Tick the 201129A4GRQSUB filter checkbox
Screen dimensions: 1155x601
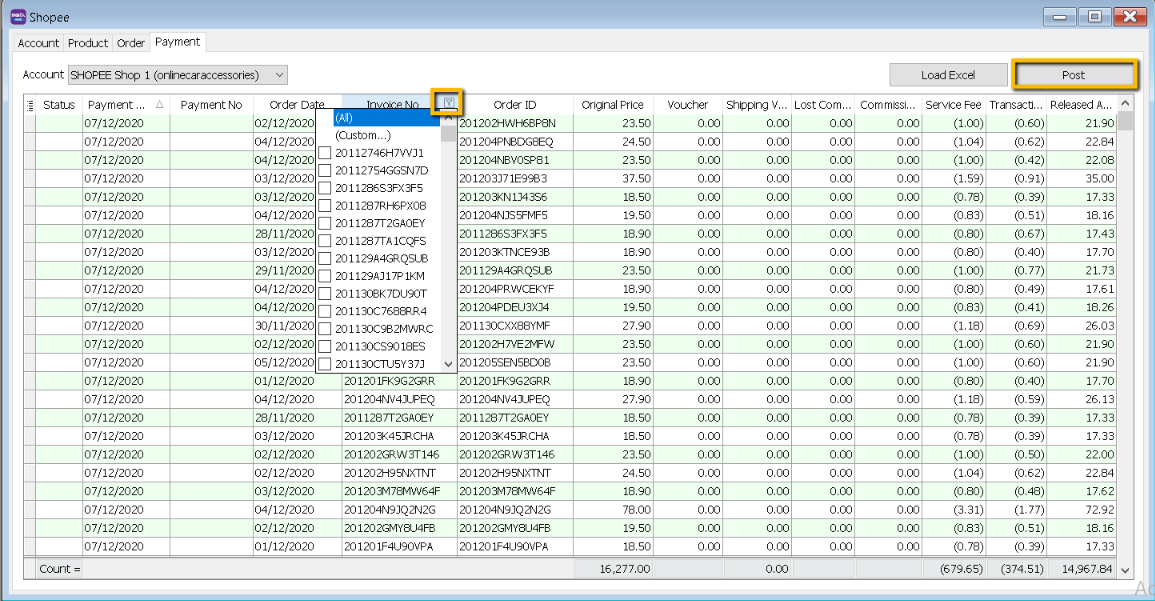click(x=325, y=258)
